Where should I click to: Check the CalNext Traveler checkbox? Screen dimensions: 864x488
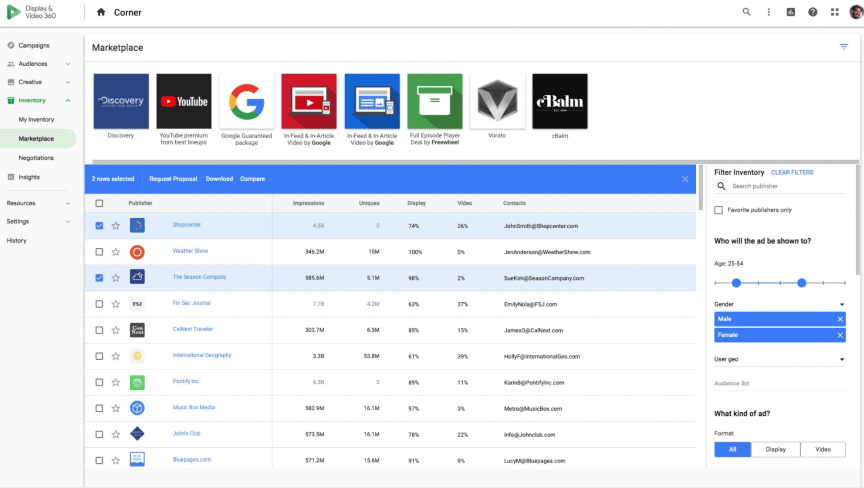click(99, 330)
